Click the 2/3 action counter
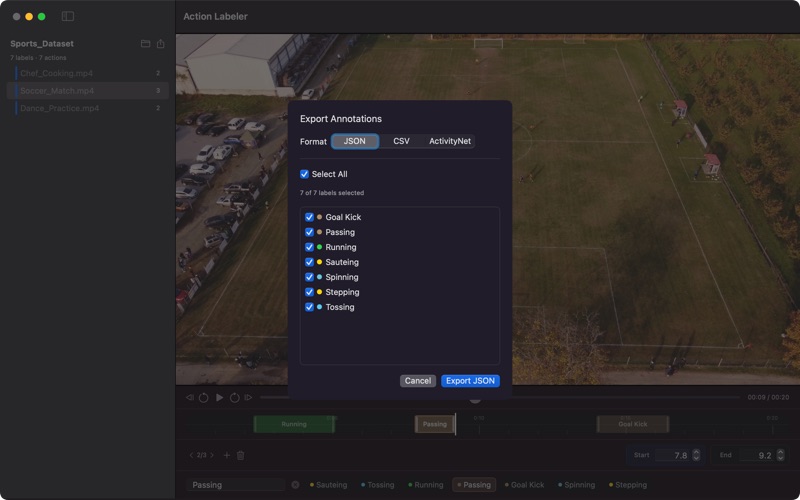The width and height of the screenshot is (800, 500). [202, 455]
